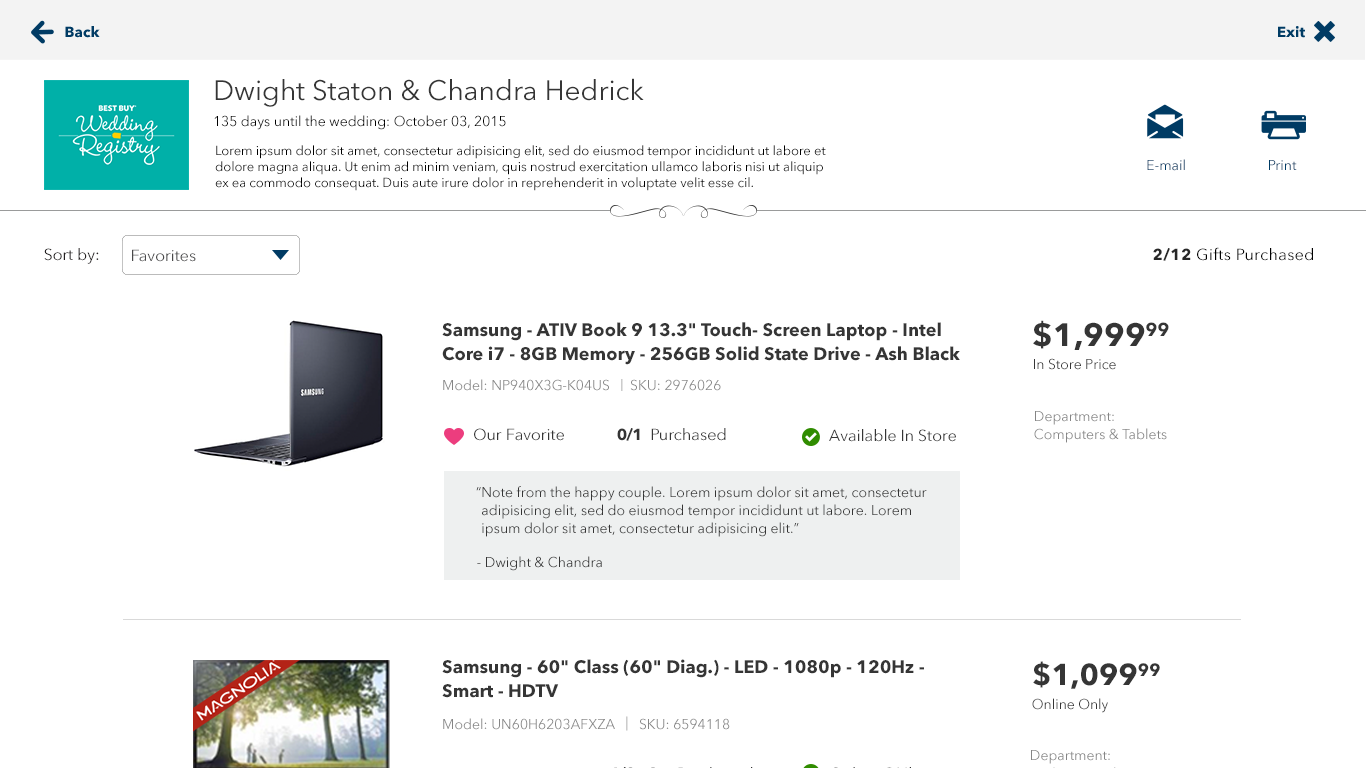Image resolution: width=1366 pixels, height=768 pixels.
Task: Open the Samsung ATIV Book 9 laptop title
Action: coord(700,342)
